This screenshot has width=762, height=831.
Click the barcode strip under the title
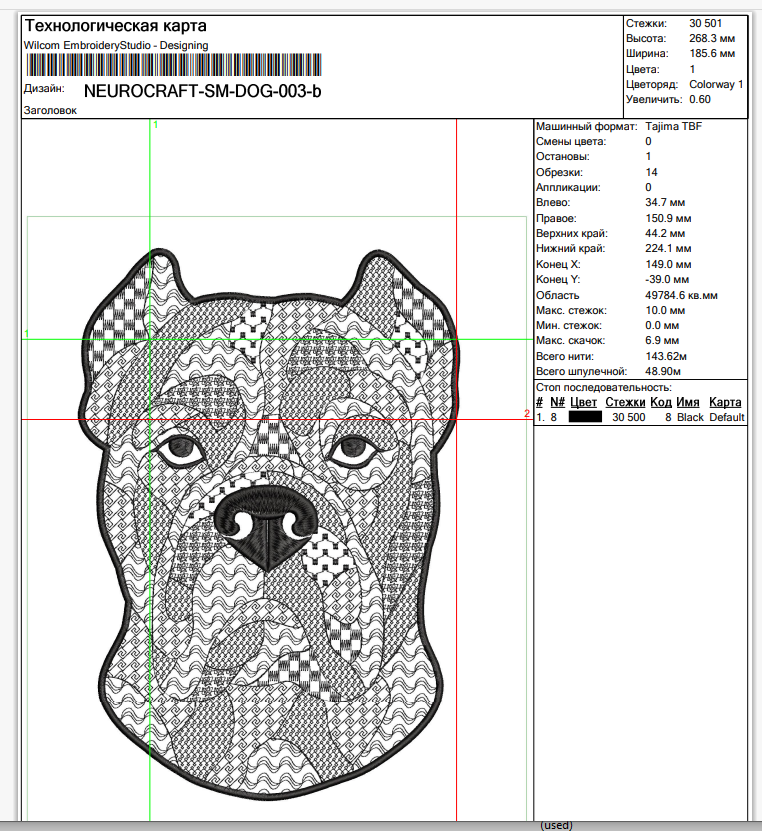(x=174, y=65)
